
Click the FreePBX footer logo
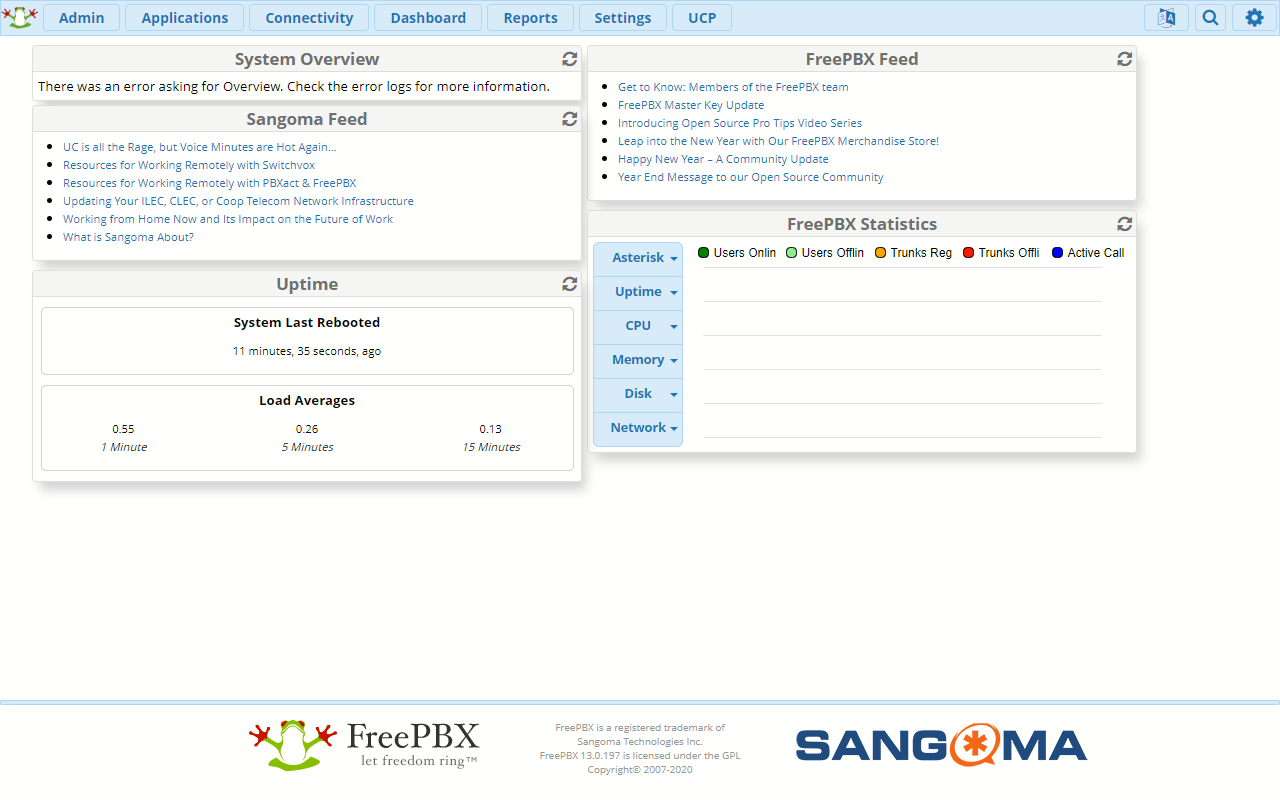[364, 745]
